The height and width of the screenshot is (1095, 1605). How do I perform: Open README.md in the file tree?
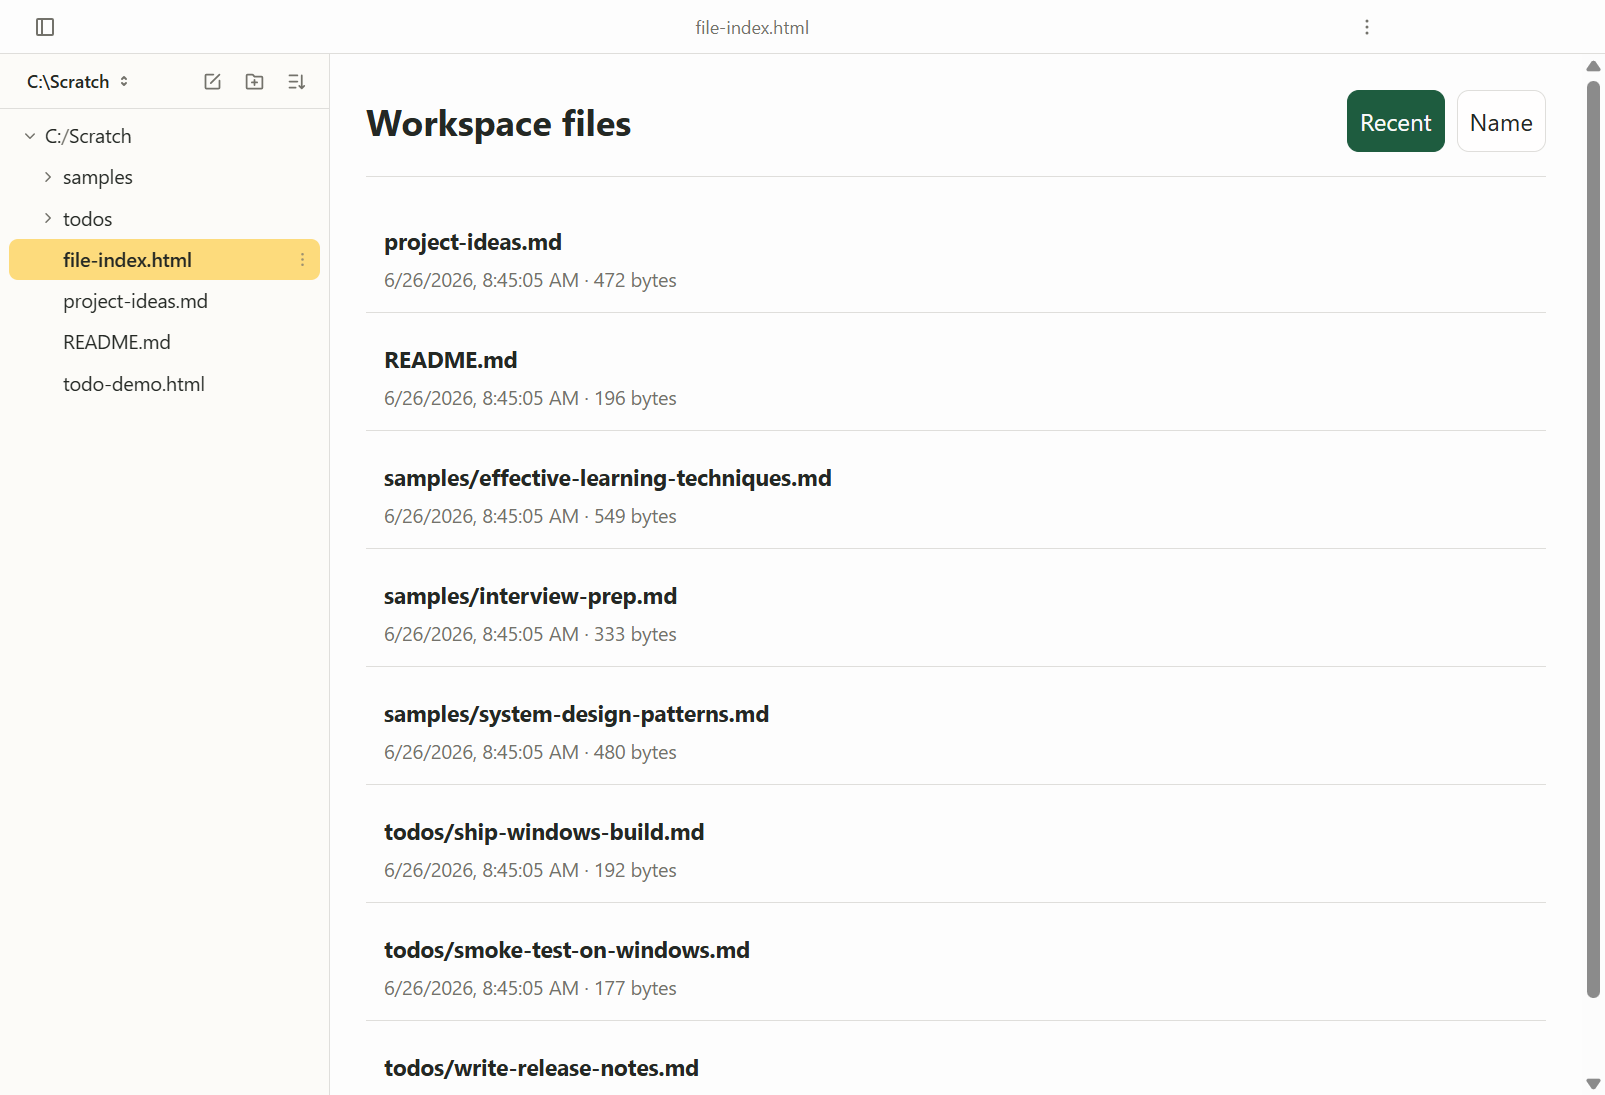coord(164,342)
